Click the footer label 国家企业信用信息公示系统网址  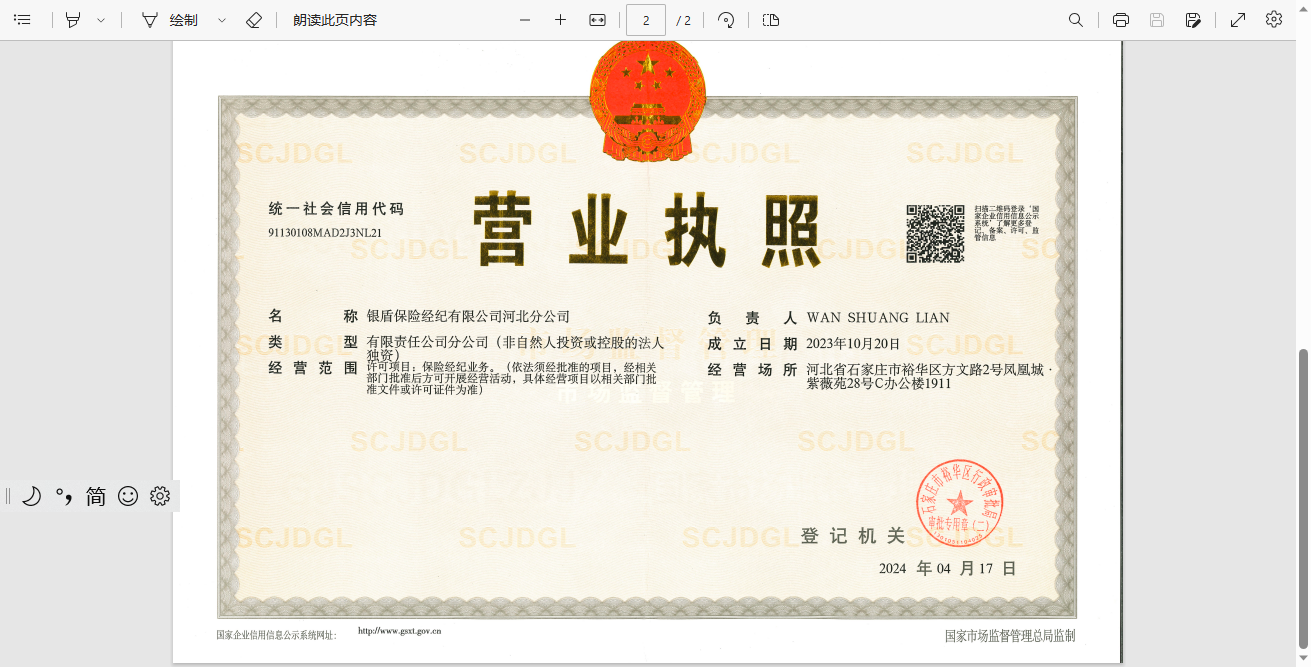[277, 635]
